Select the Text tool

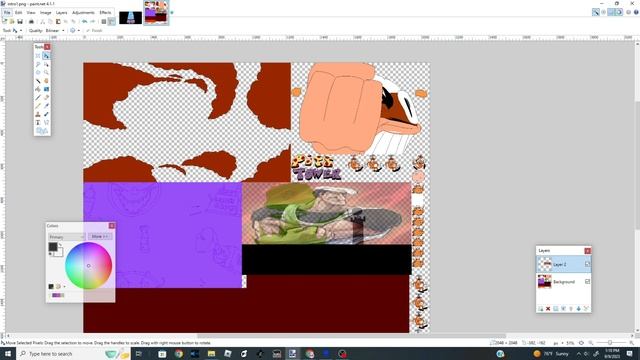tap(38, 122)
